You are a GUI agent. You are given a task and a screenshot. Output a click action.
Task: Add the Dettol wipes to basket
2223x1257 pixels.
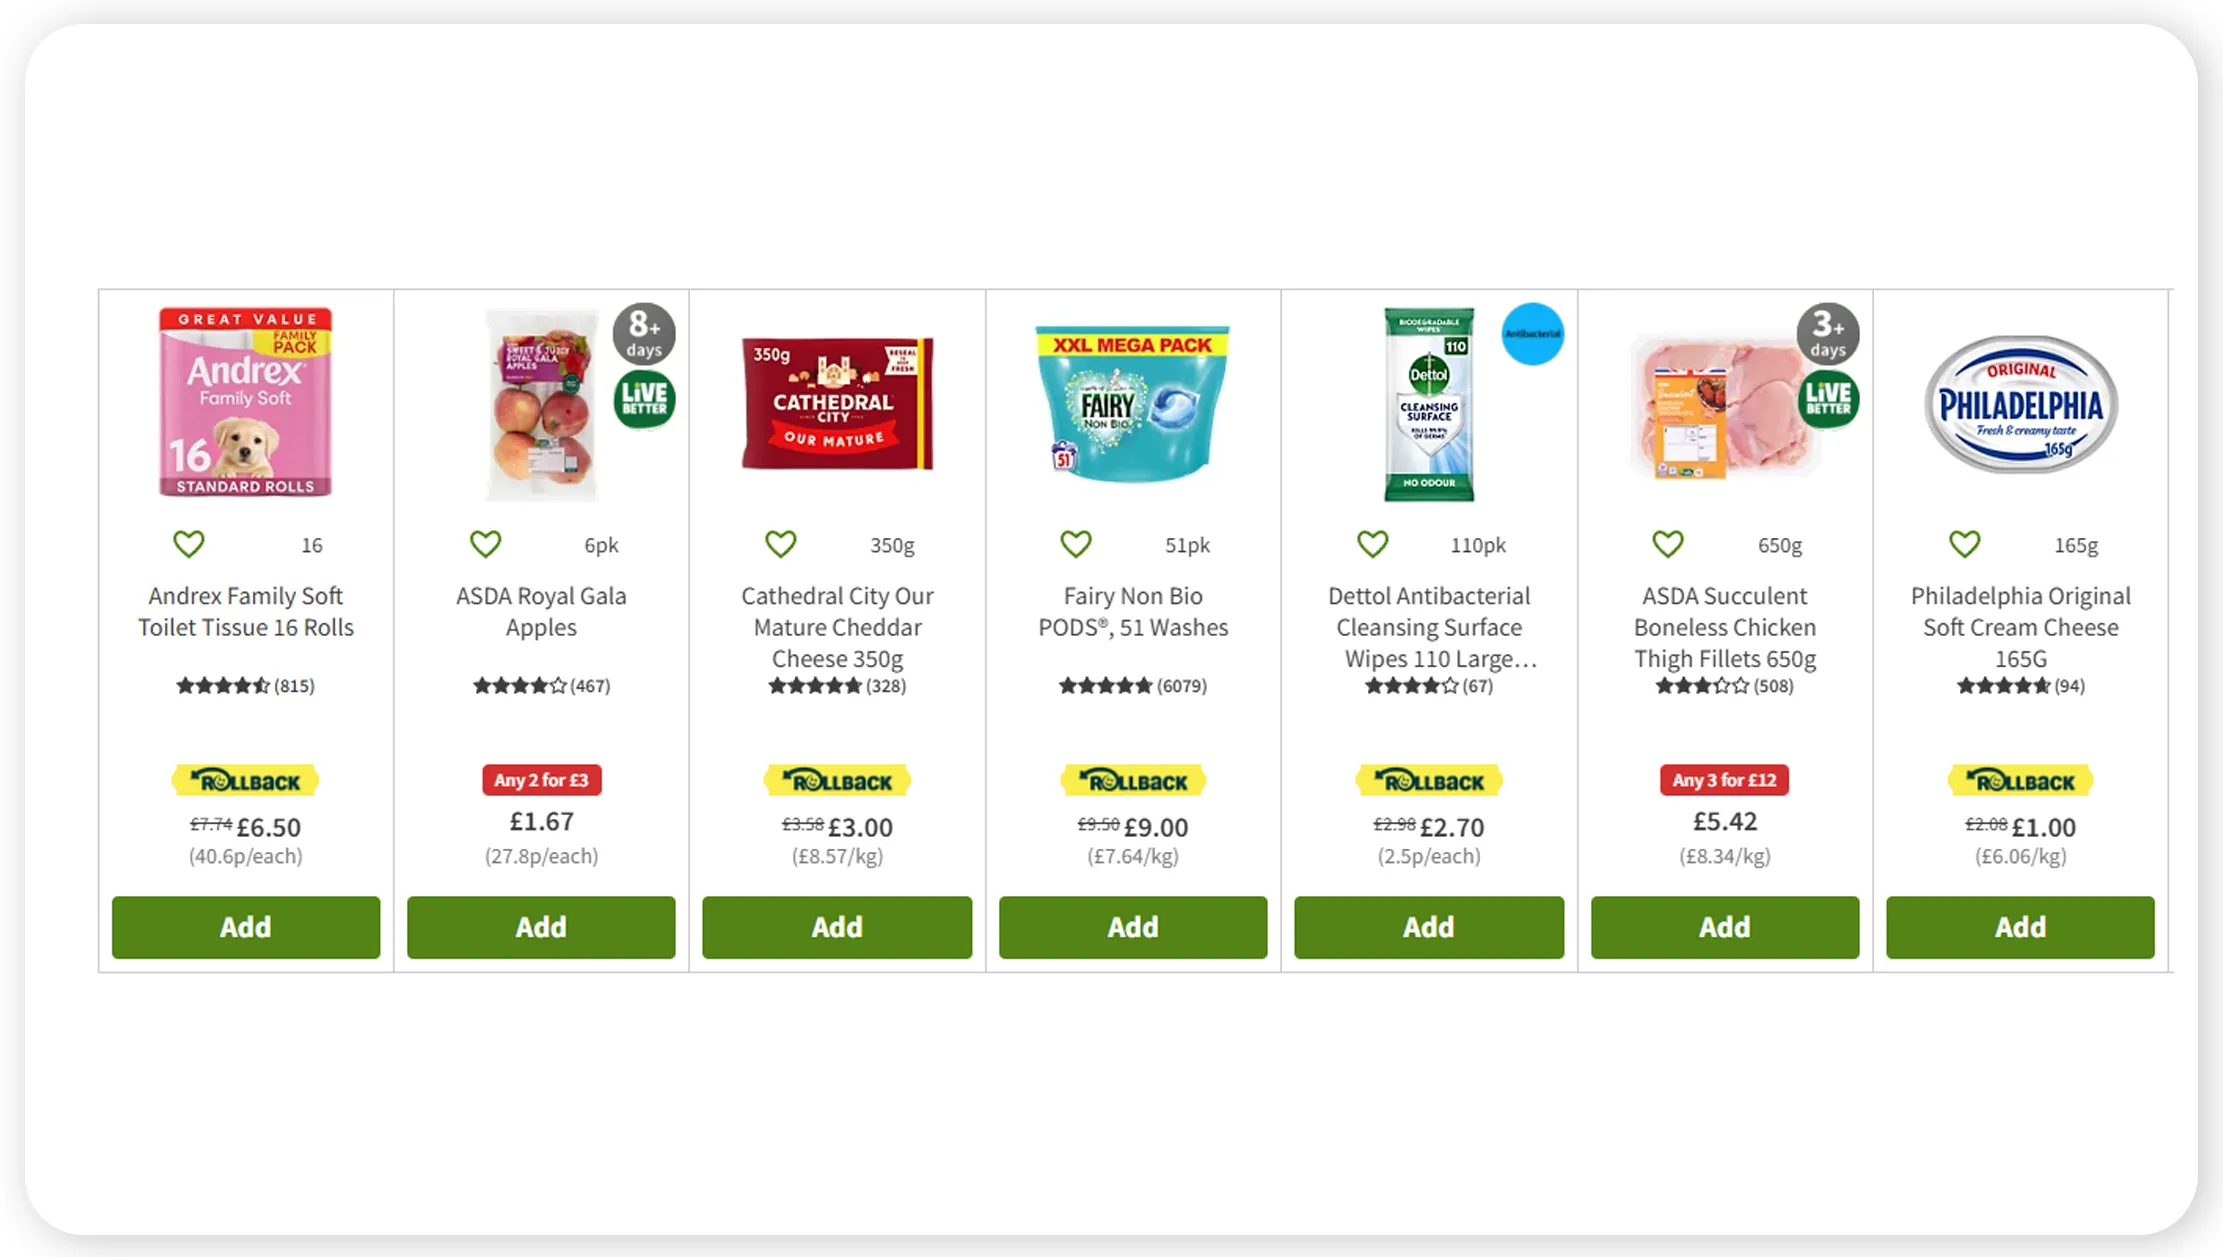(x=1429, y=927)
